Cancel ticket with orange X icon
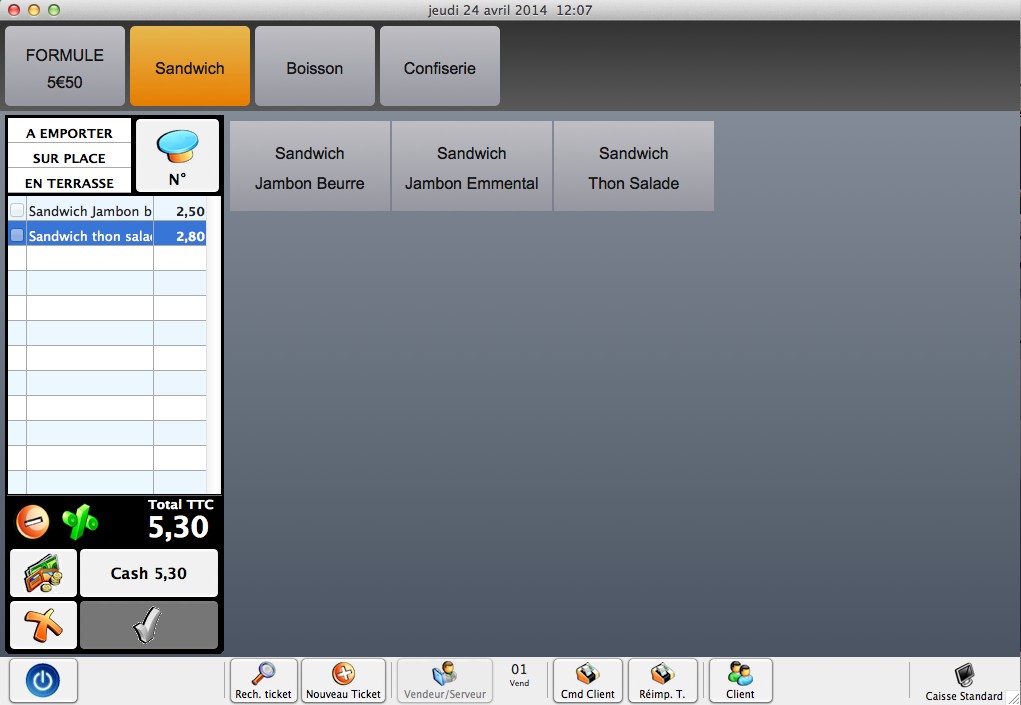 coord(43,625)
